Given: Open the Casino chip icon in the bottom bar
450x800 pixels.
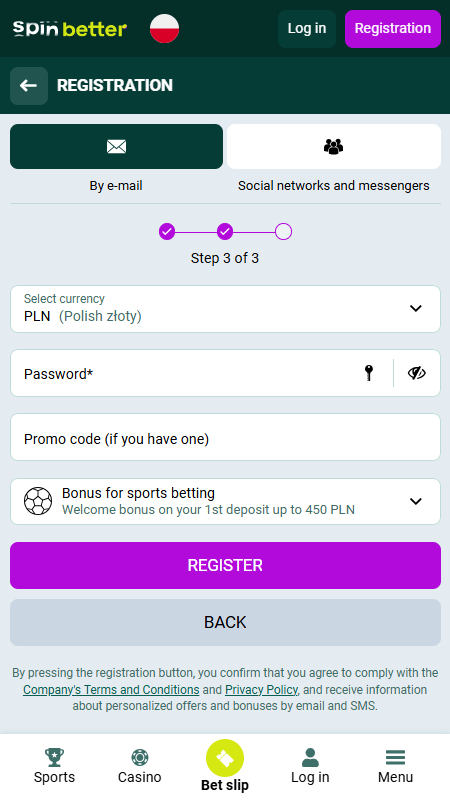Looking at the screenshot, I should coord(139,757).
